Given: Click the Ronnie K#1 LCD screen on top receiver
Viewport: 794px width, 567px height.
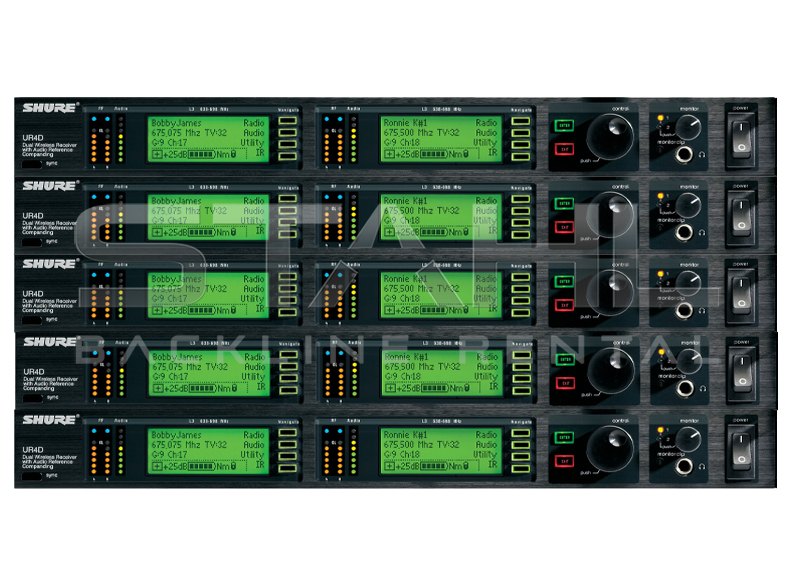Looking at the screenshot, I should click(x=441, y=139).
